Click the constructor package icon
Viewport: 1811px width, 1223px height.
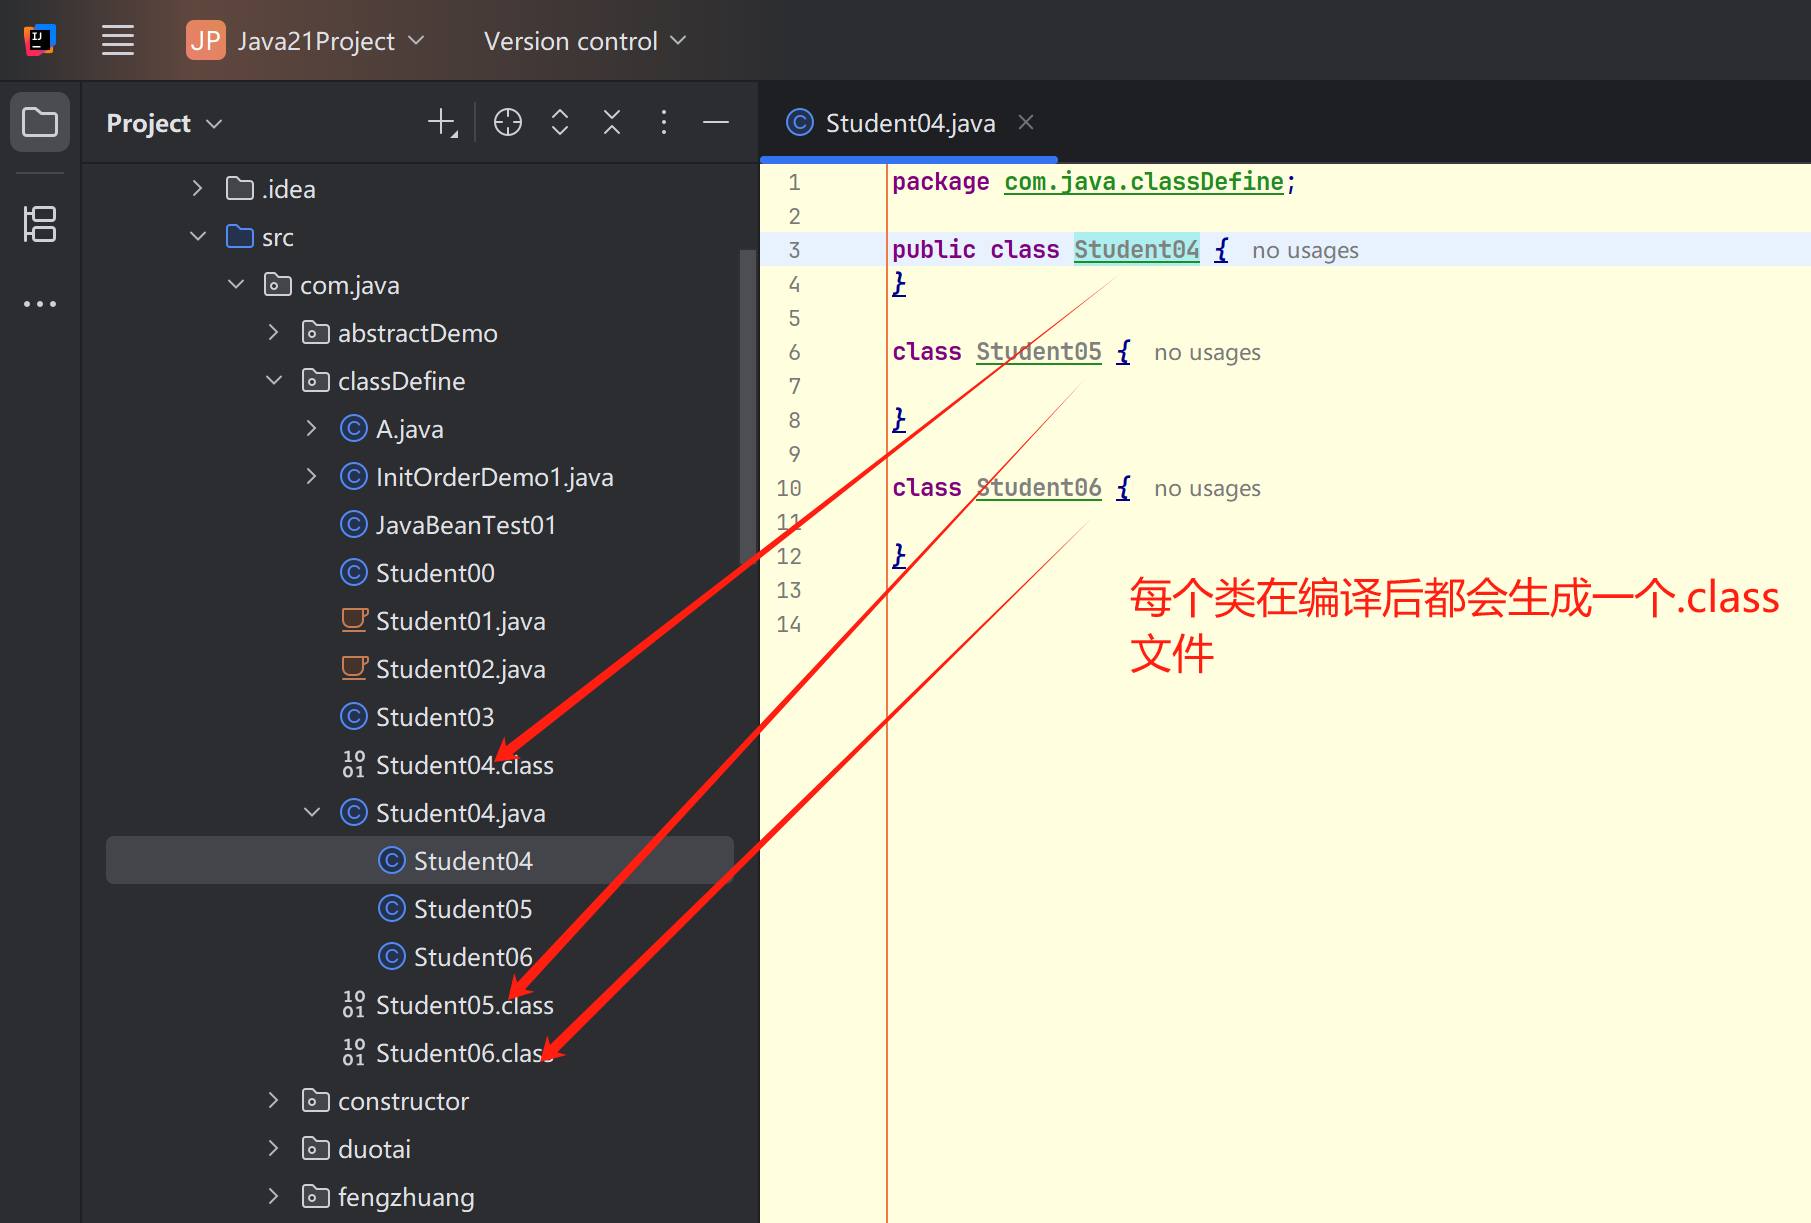click(x=315, y=1100)
